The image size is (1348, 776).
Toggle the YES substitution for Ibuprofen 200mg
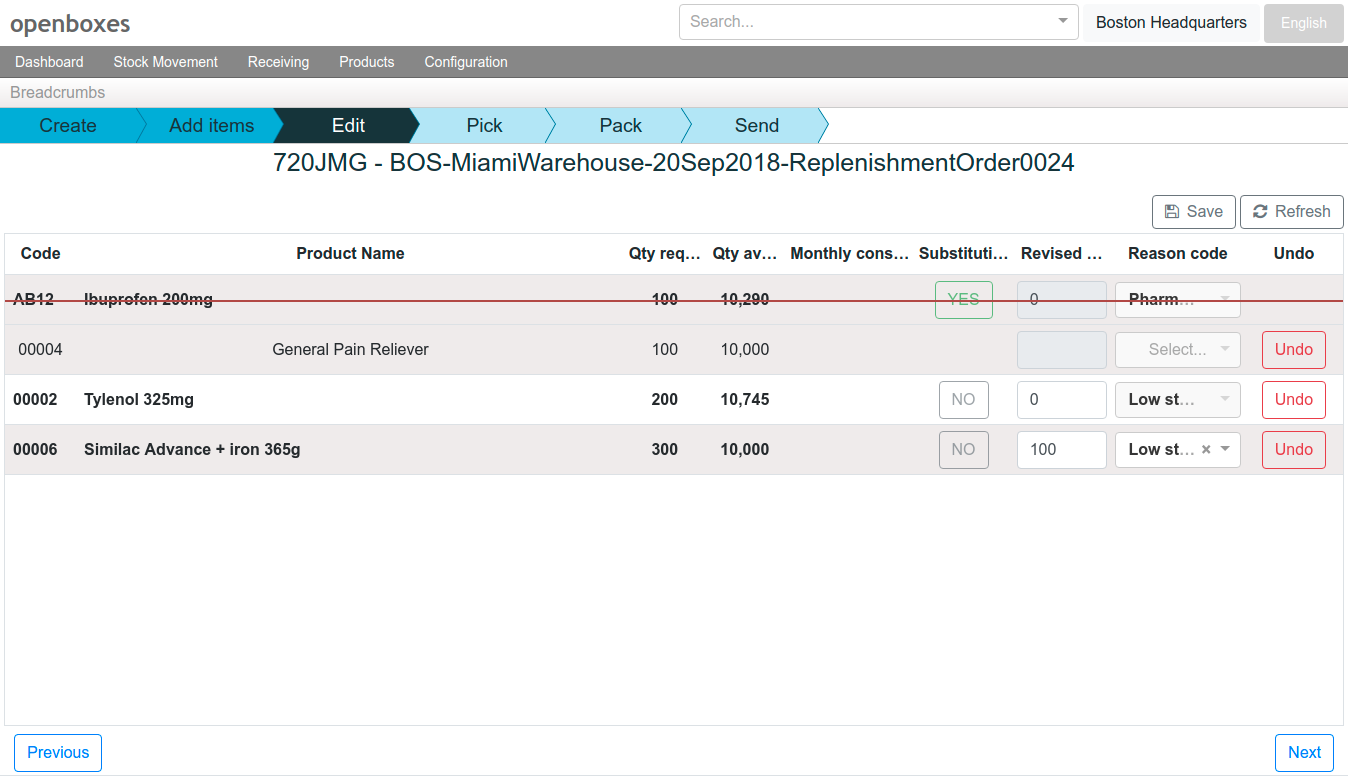pyautogui.click(x=963, y=300)
